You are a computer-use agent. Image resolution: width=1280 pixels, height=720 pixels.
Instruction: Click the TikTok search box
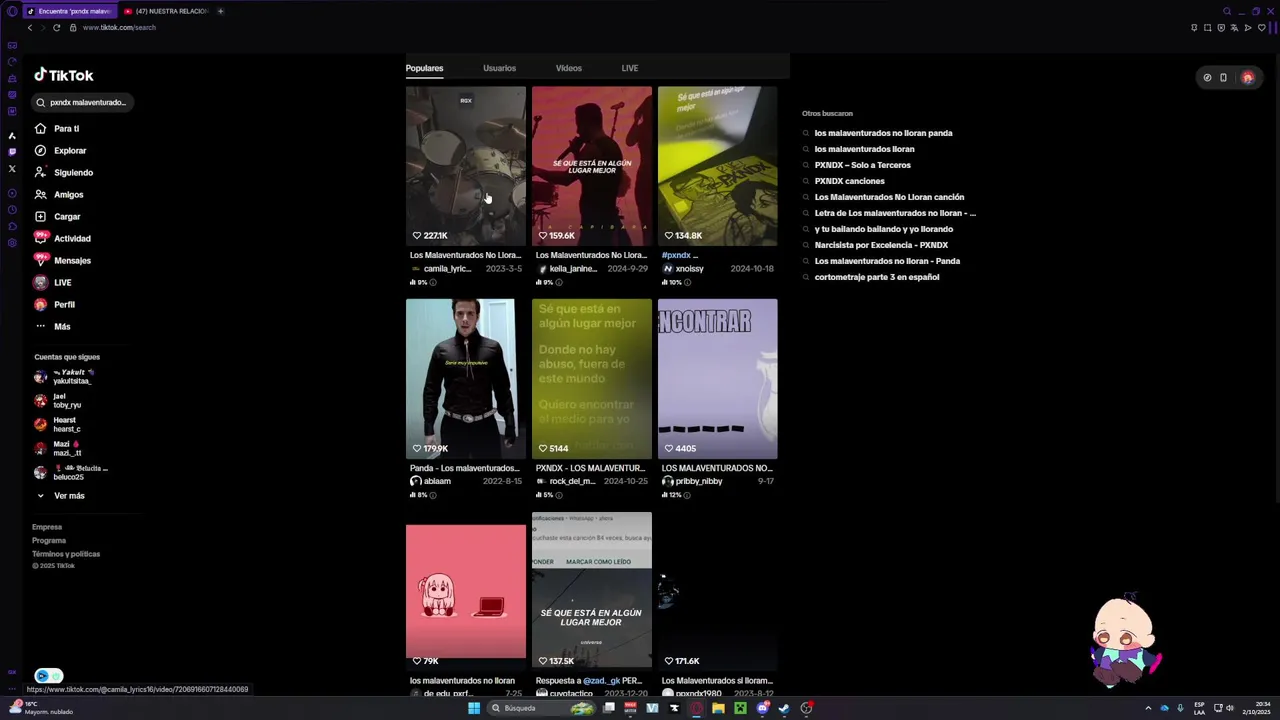click(82, 102)
